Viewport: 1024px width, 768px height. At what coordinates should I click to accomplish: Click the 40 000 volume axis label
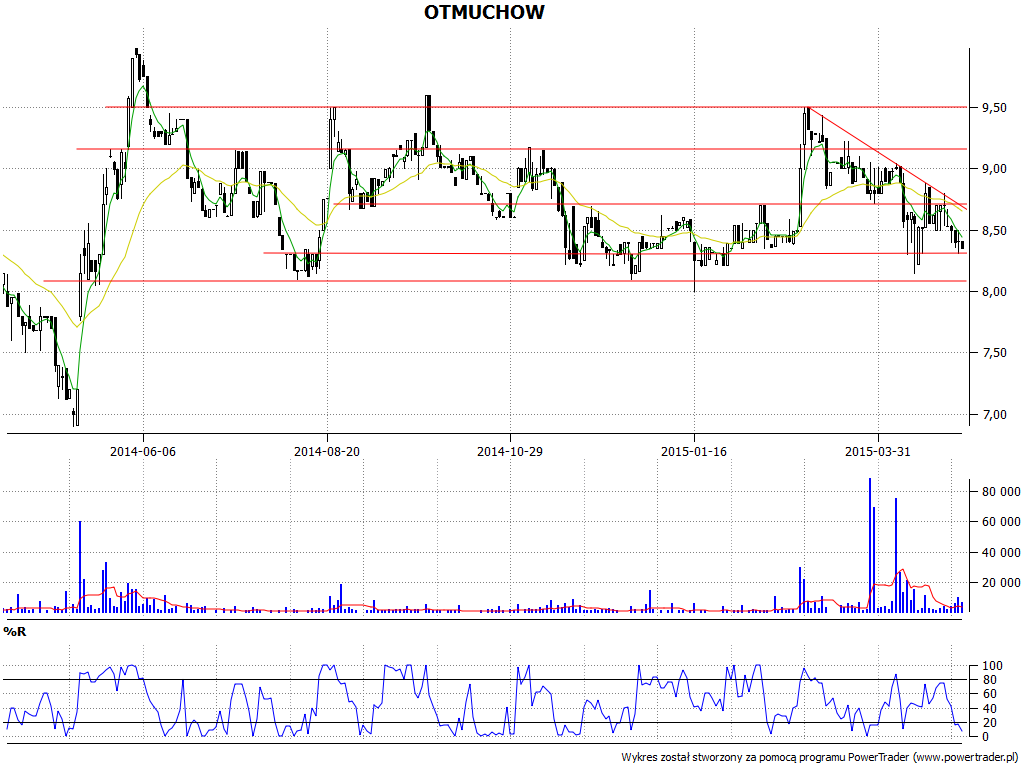(x=1001, y=552)
